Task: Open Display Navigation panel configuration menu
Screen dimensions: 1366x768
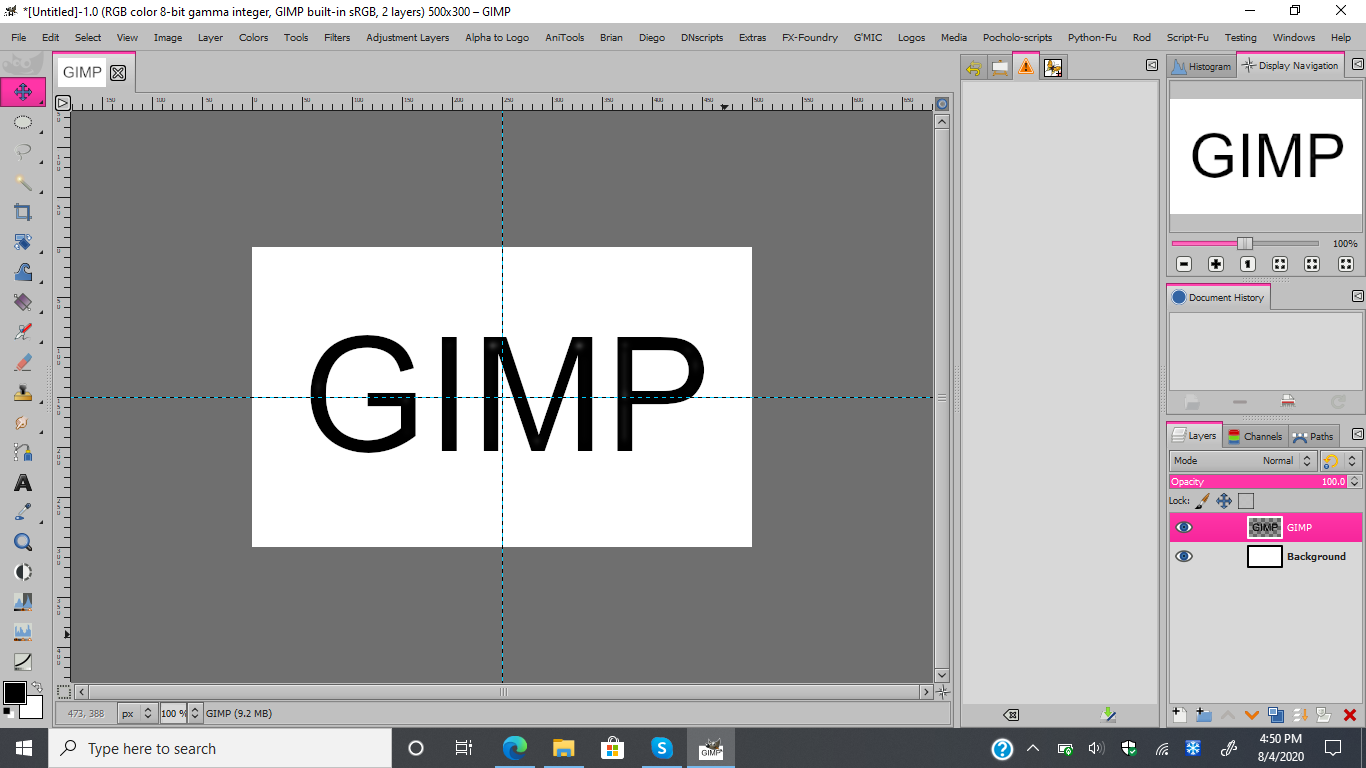Action: click(x=1357, y=65)
